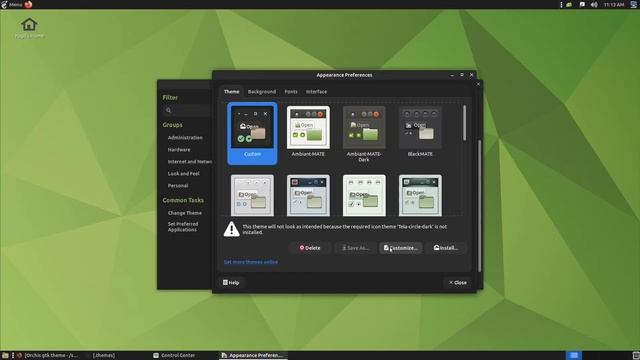Open the clock showing 11:13 AM
The height and width of the screenshot is (360, 640).
pos(614,4)
